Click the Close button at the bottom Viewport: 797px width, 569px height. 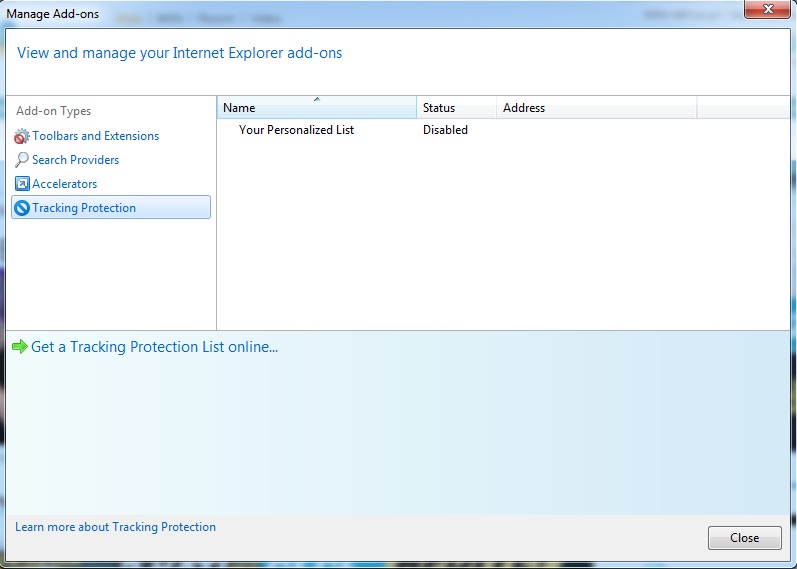pyautogui.click(x=745, y=538)
